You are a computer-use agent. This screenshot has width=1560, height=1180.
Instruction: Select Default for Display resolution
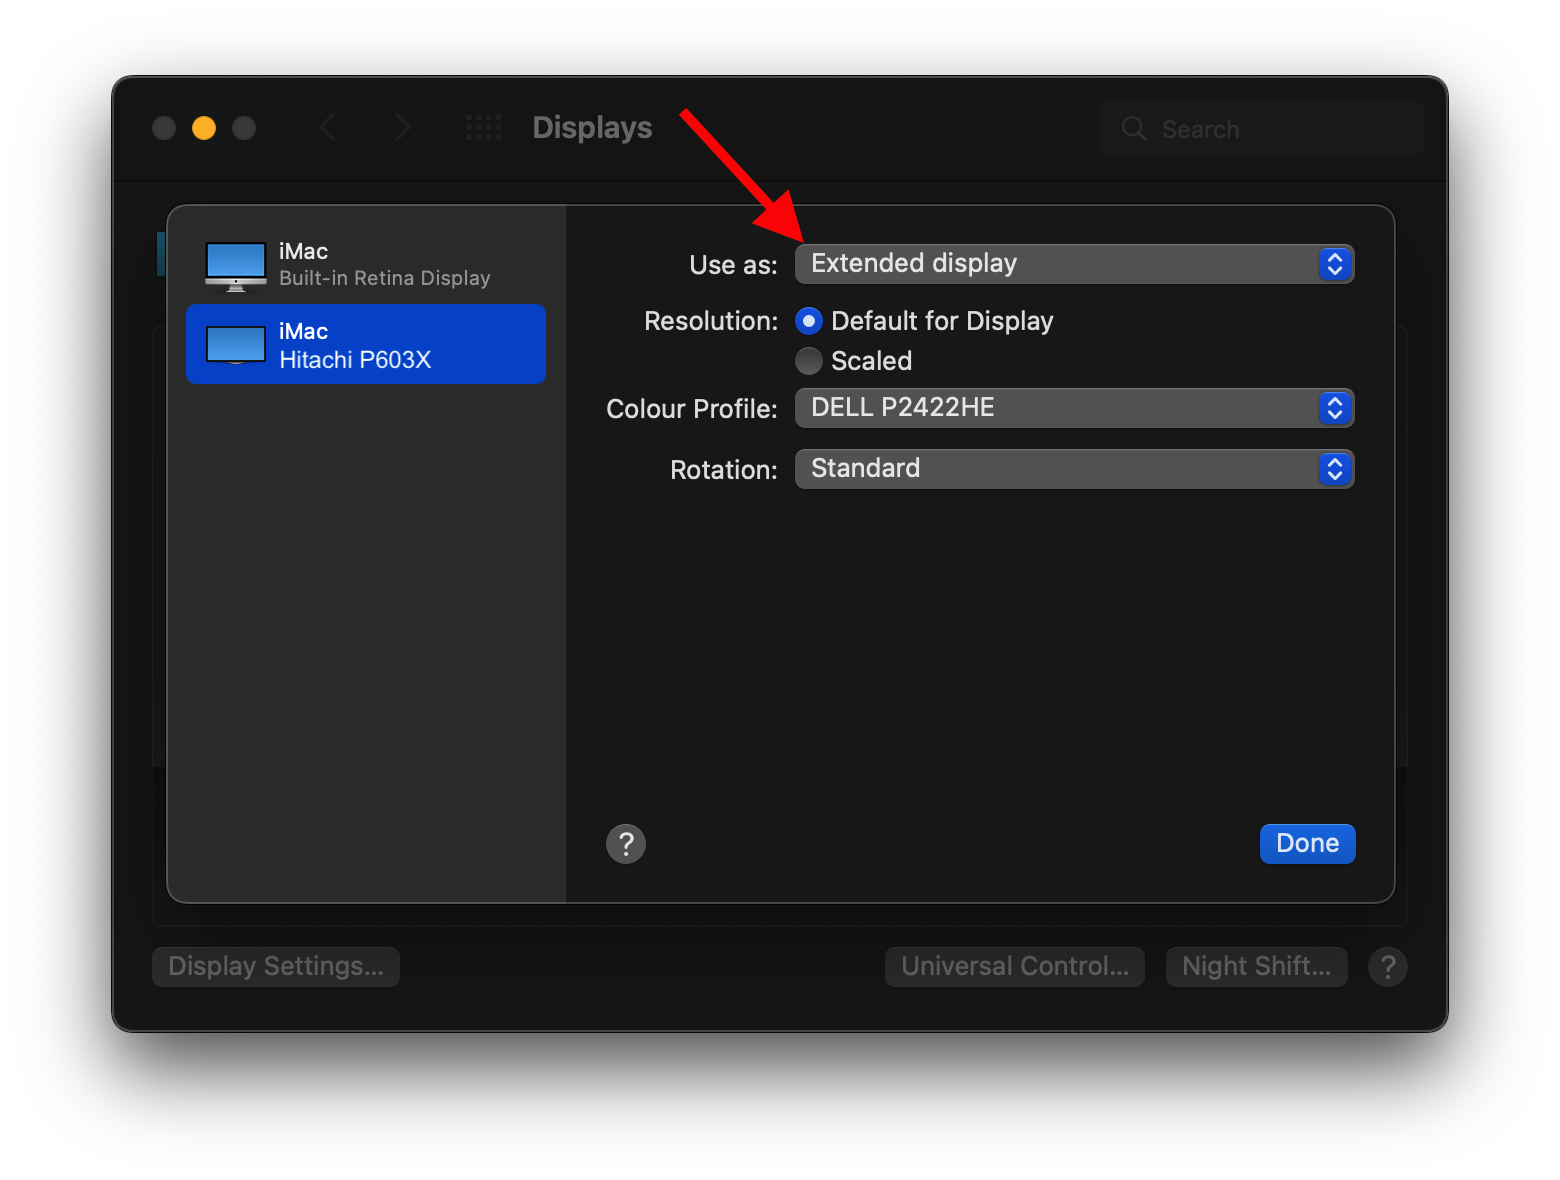coord(809,321)
